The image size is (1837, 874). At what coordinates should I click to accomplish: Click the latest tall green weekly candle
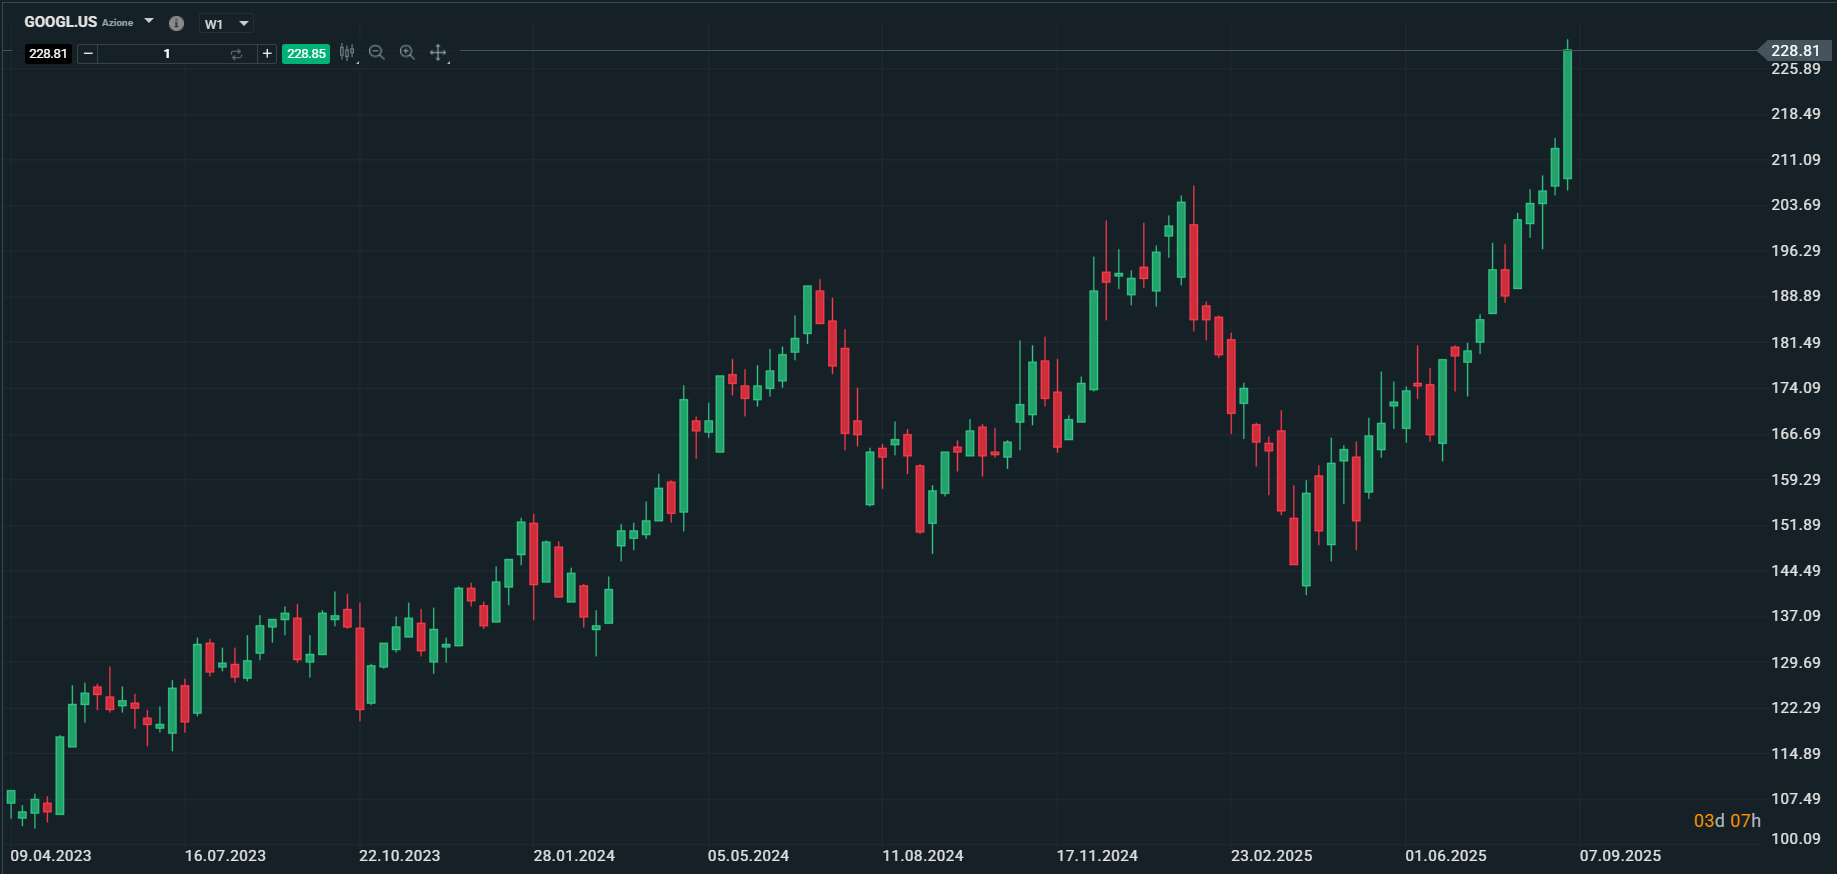pyautogui.click(x=1567, y=115)
